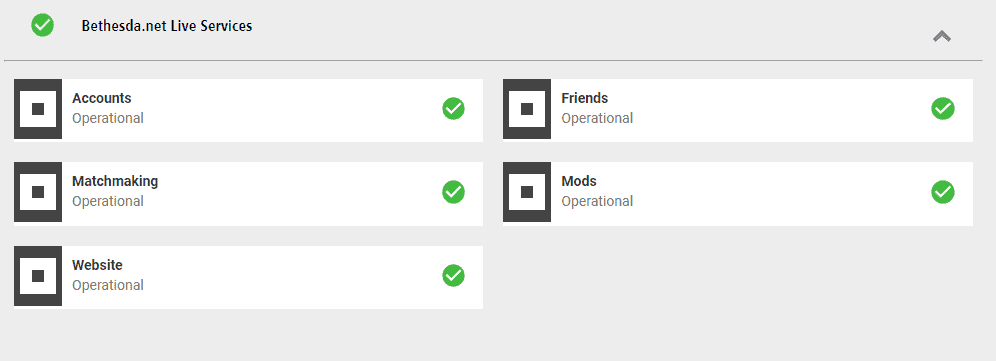Click the Accounts service square icon
Screen dimensions: 996x361
pyautogui.click(x=37, y=109)
